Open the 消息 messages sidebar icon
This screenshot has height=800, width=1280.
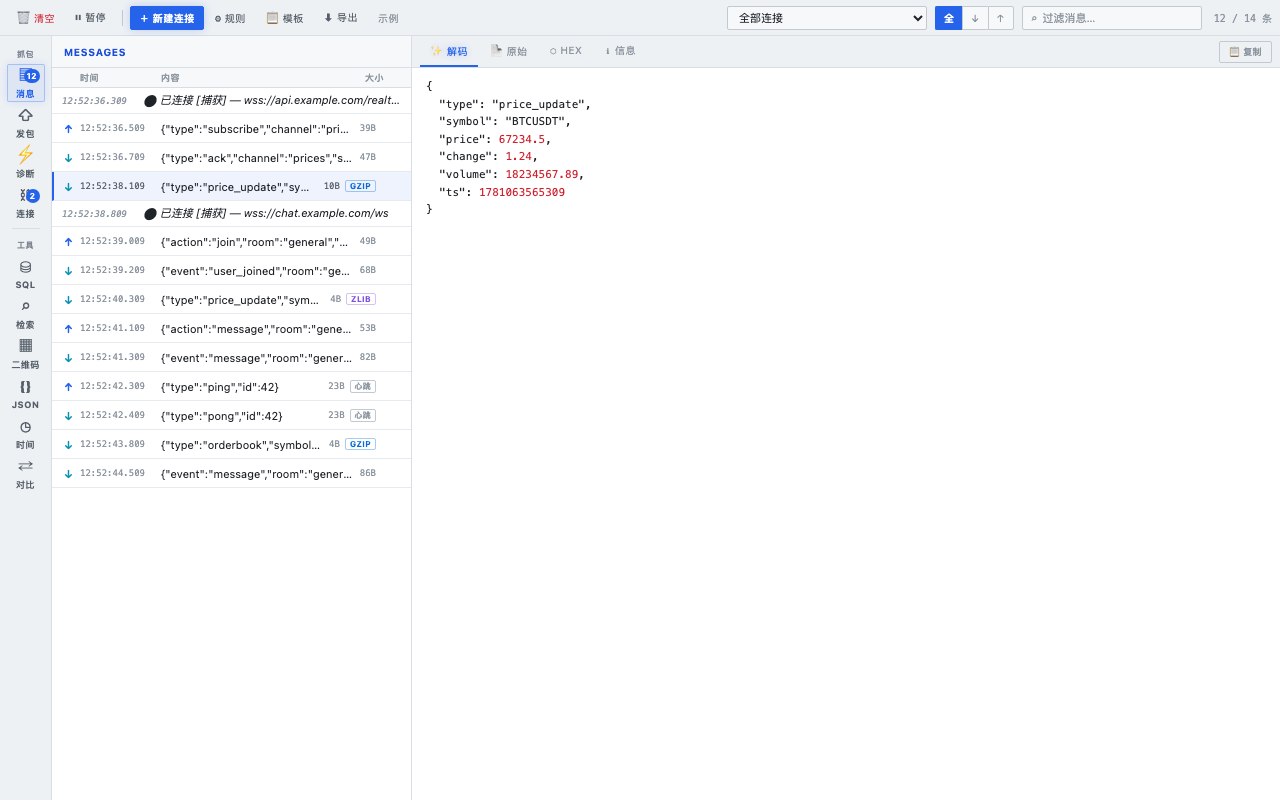coord(26,83)
